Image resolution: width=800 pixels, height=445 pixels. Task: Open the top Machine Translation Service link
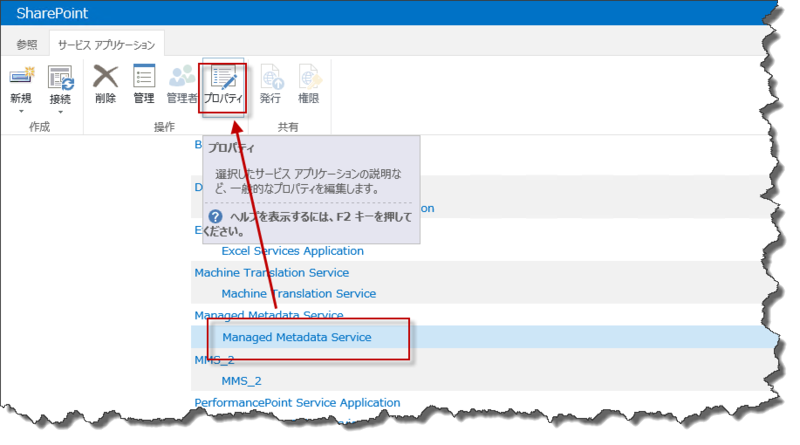tap(271, 273)
